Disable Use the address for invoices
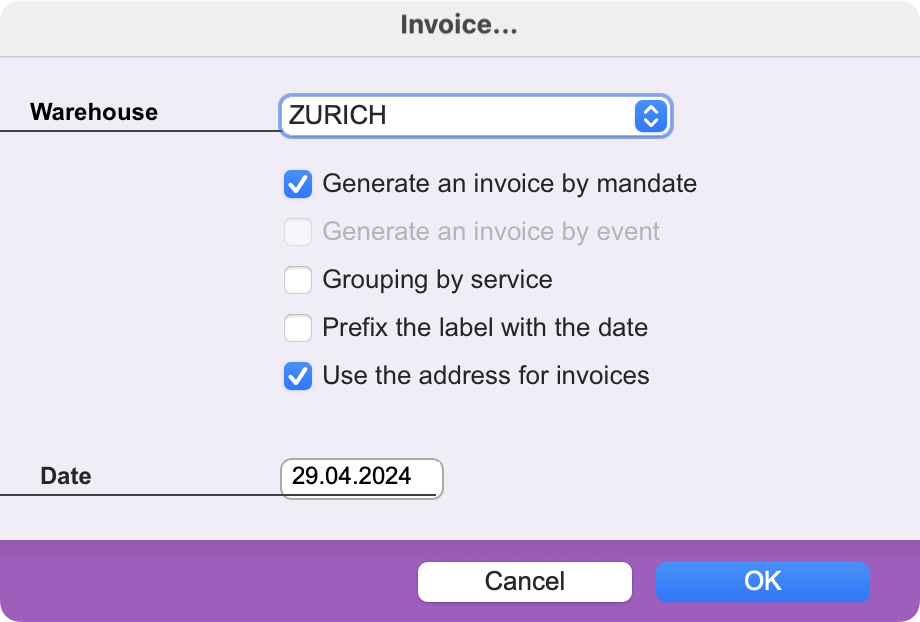The height and width of the screenshot is (622, 920). coord(298,376)
